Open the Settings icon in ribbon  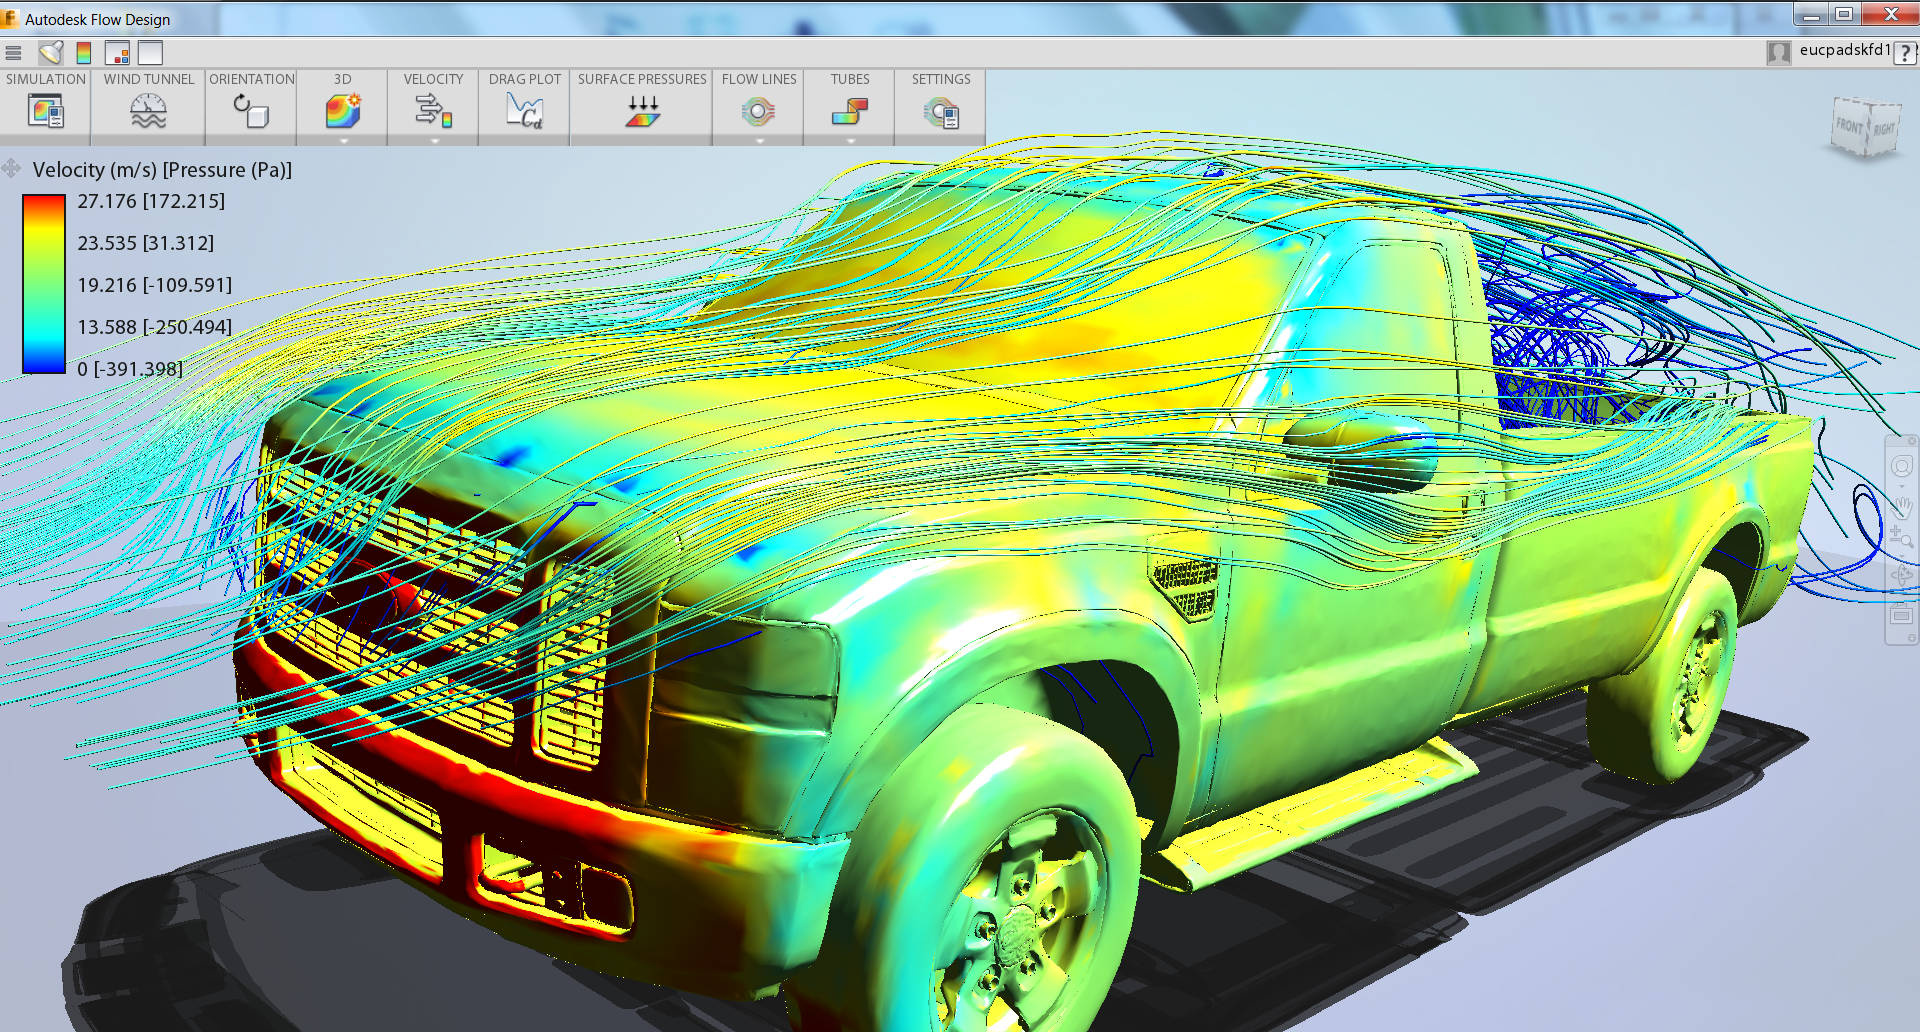coord(940,111)
